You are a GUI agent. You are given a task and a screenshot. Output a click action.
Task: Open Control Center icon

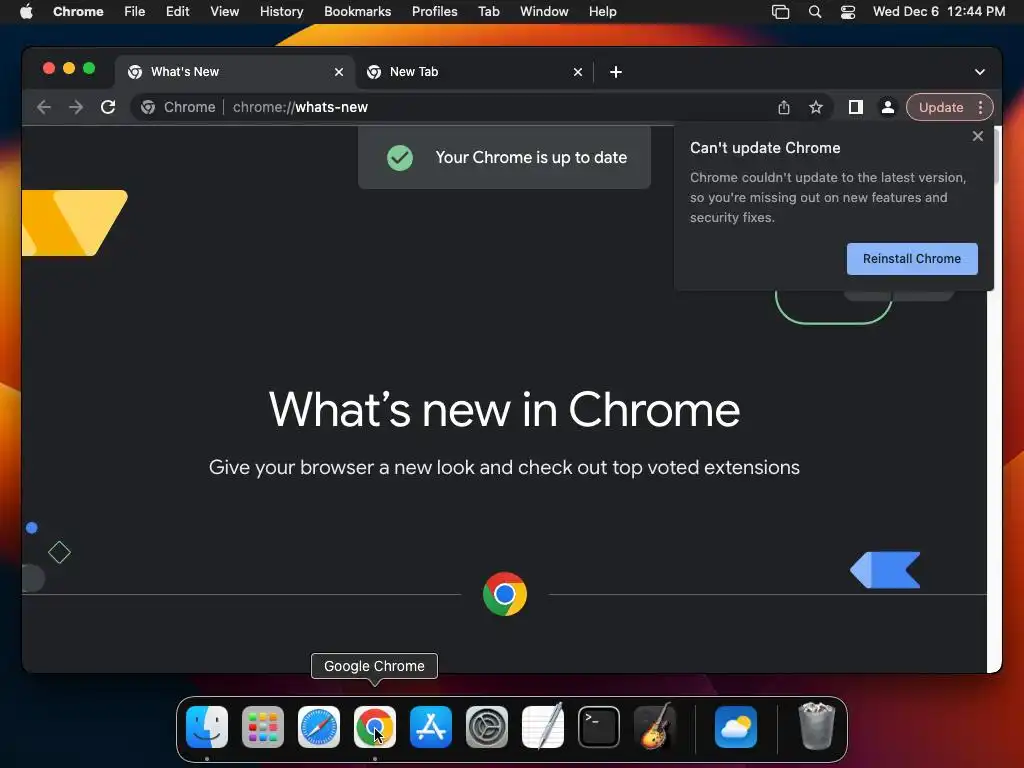click(848, 12)
